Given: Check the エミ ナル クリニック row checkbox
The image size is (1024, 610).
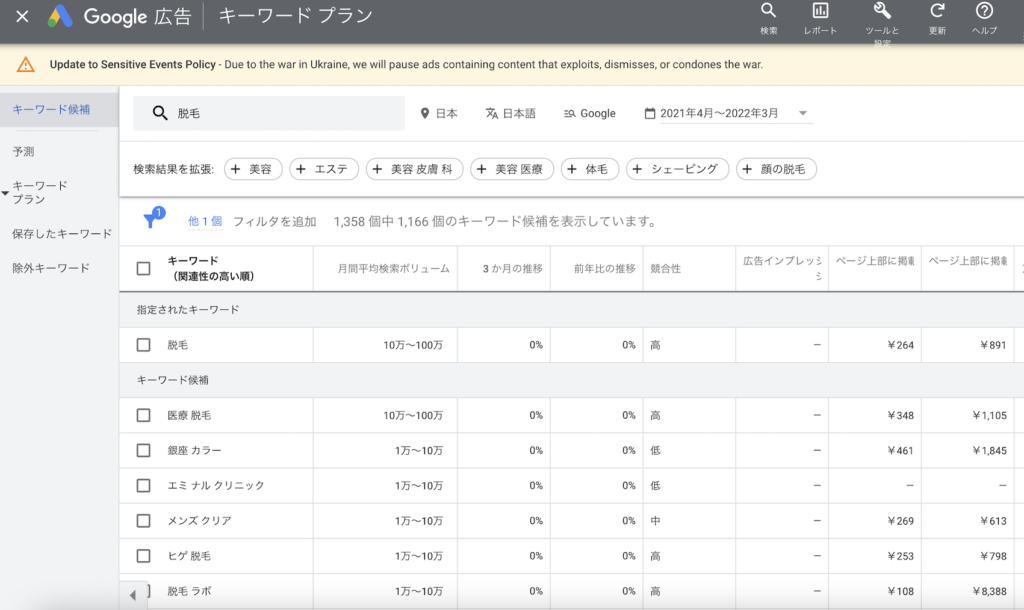Looking at the screenshot, I should point(144,486).
